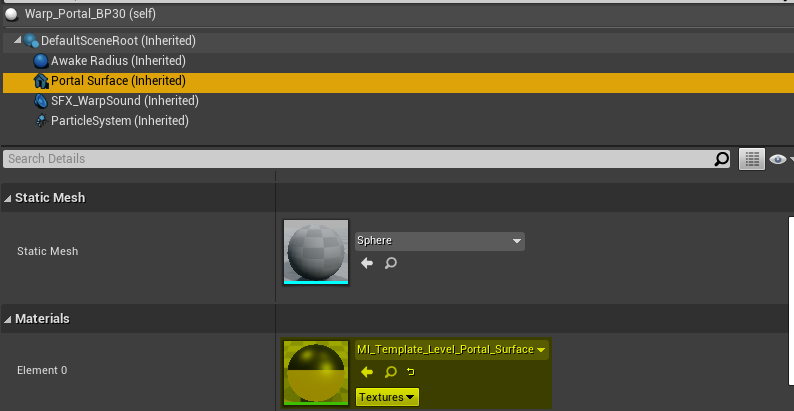
Task: Click the SFX_WarpSound audio icon
Action: (x=41, y=101)
